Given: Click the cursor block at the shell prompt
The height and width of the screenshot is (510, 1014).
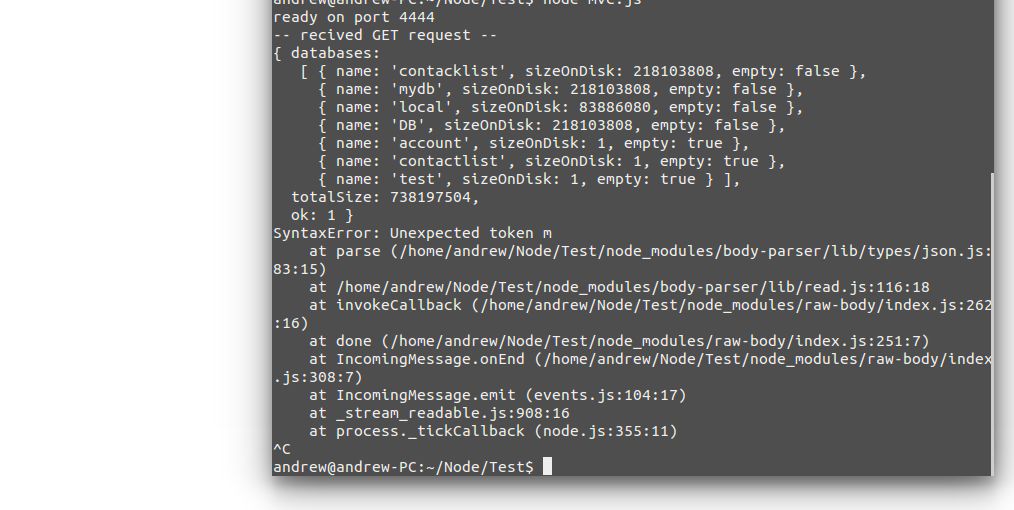Looking at the screenshot, I should click(x=547, y=466).
